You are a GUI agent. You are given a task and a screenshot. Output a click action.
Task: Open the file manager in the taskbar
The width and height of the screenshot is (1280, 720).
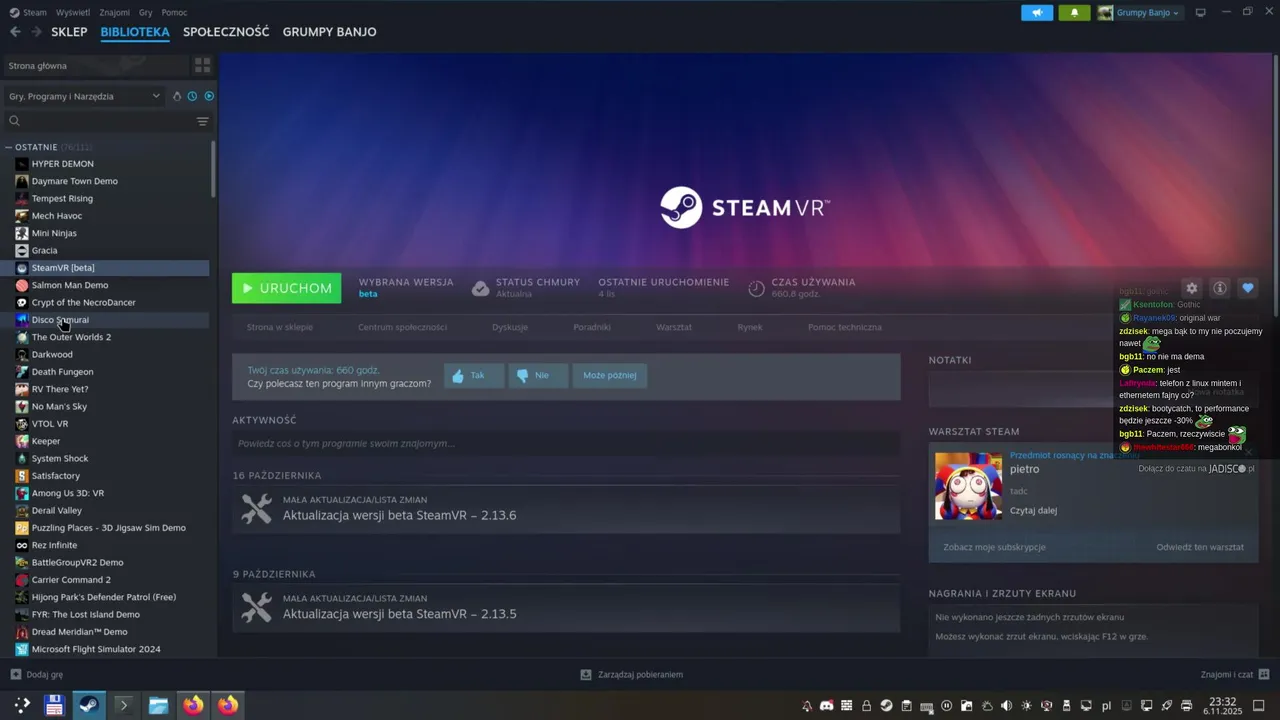158,705
